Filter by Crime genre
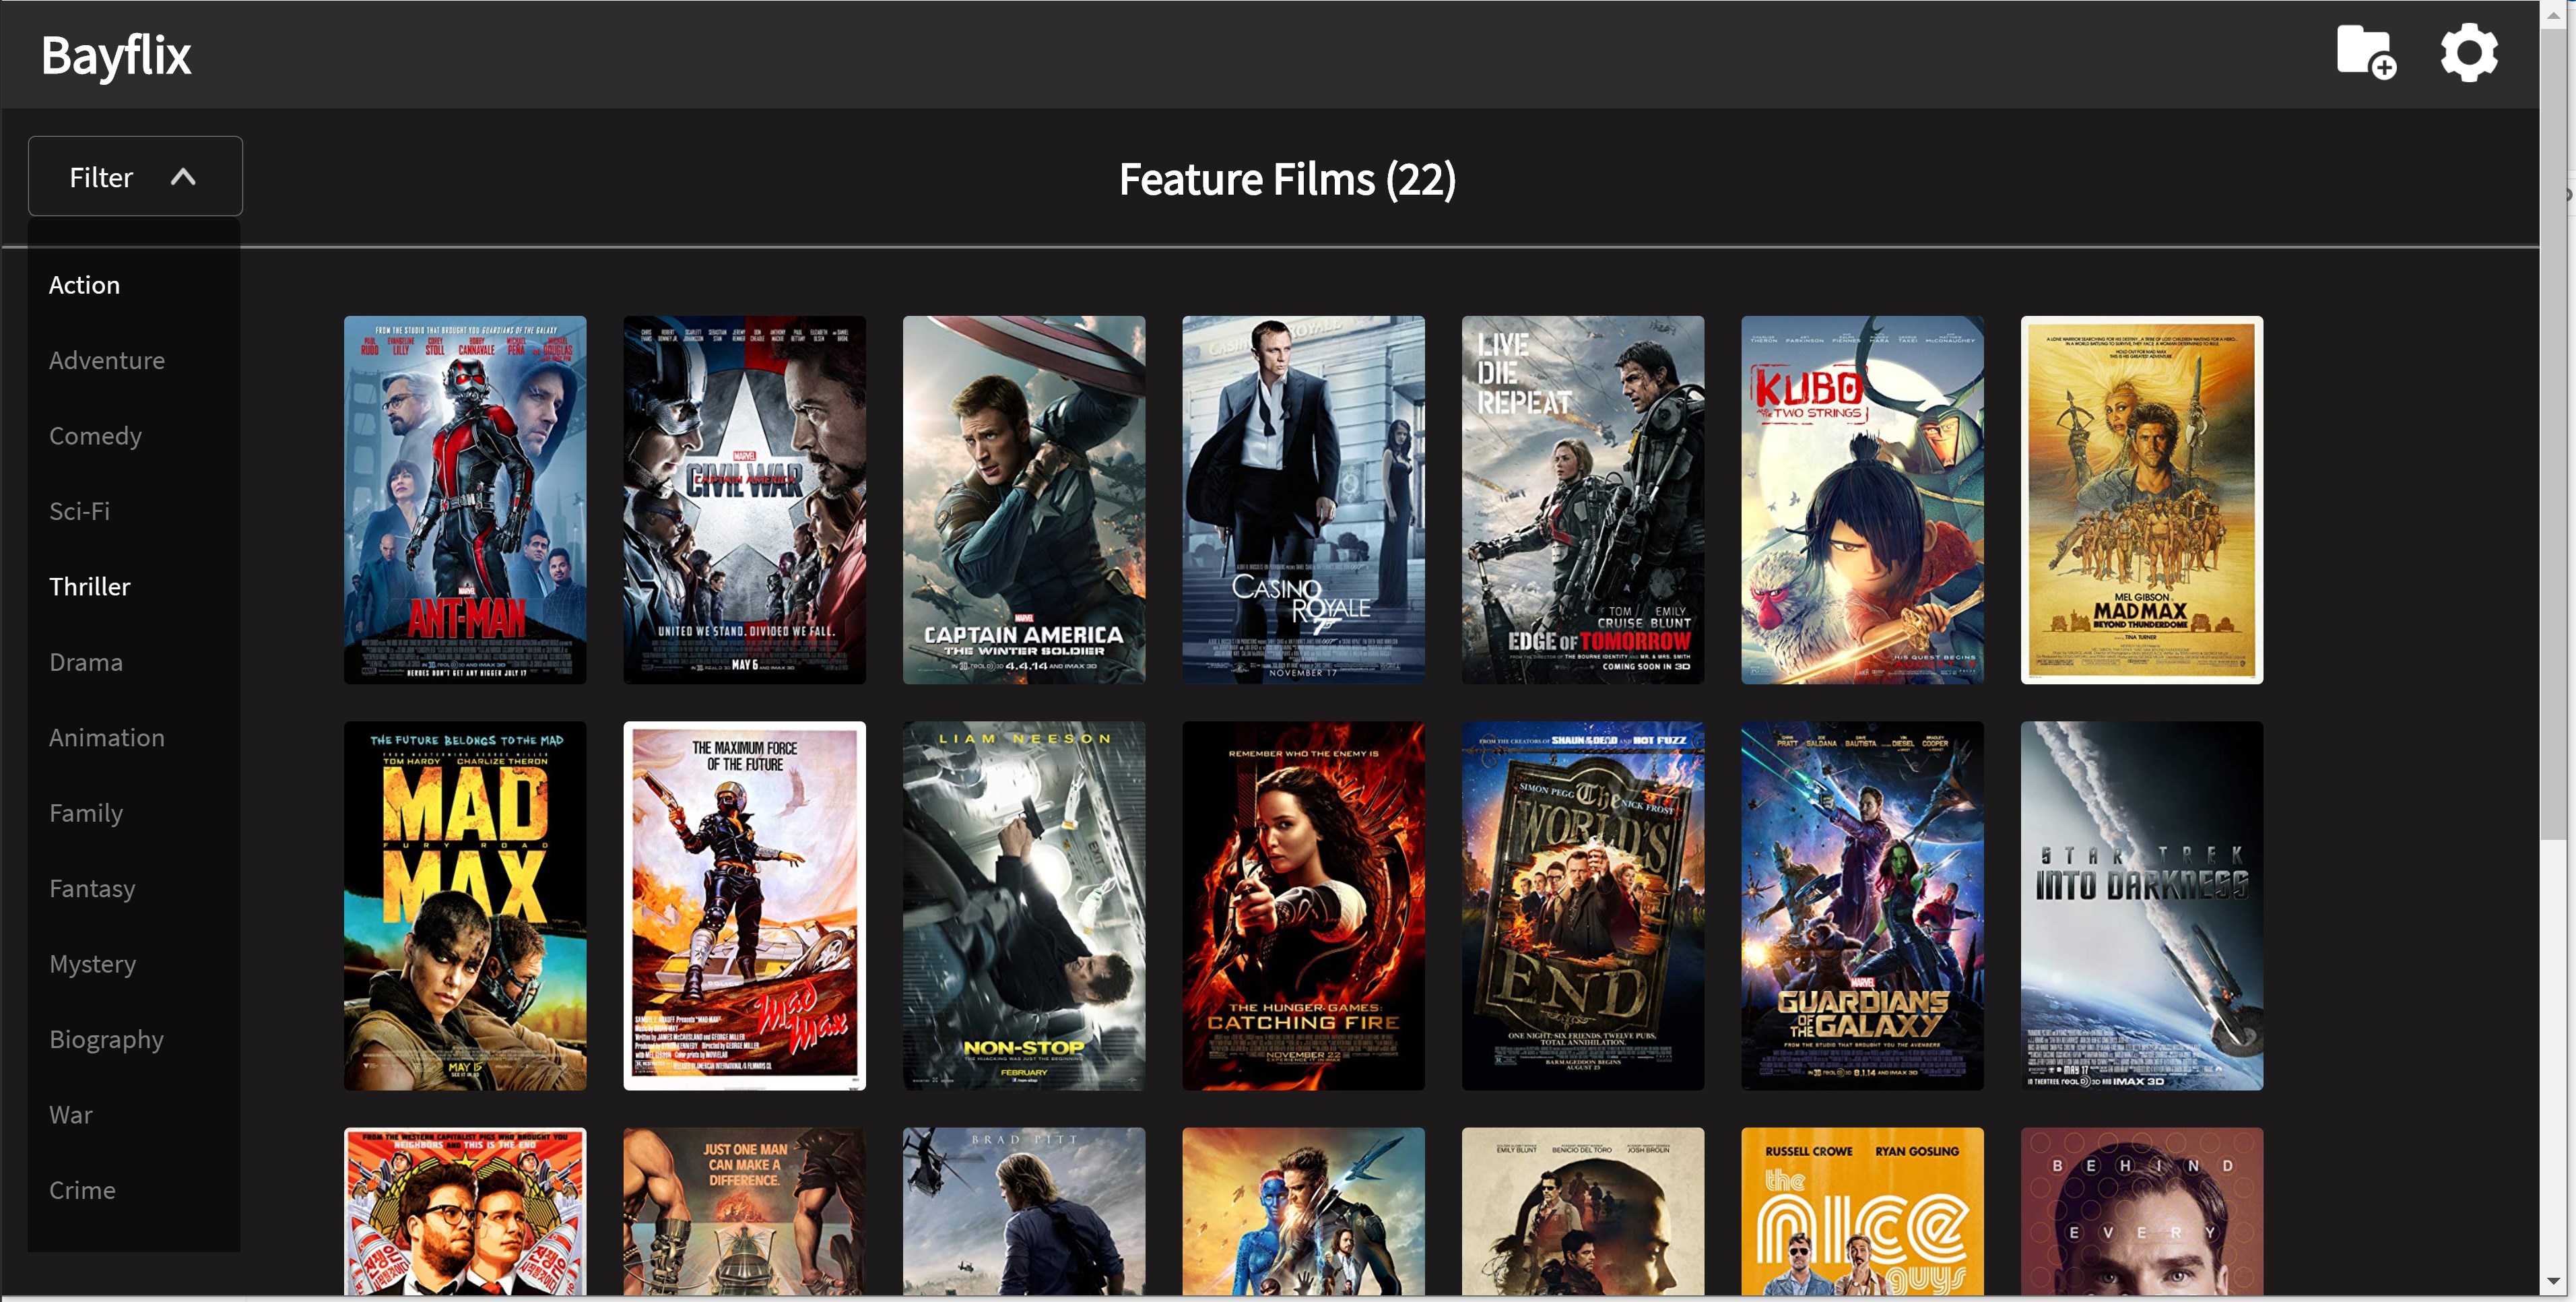Viewport: 2576px width, 1302px height. point(82,1191)
